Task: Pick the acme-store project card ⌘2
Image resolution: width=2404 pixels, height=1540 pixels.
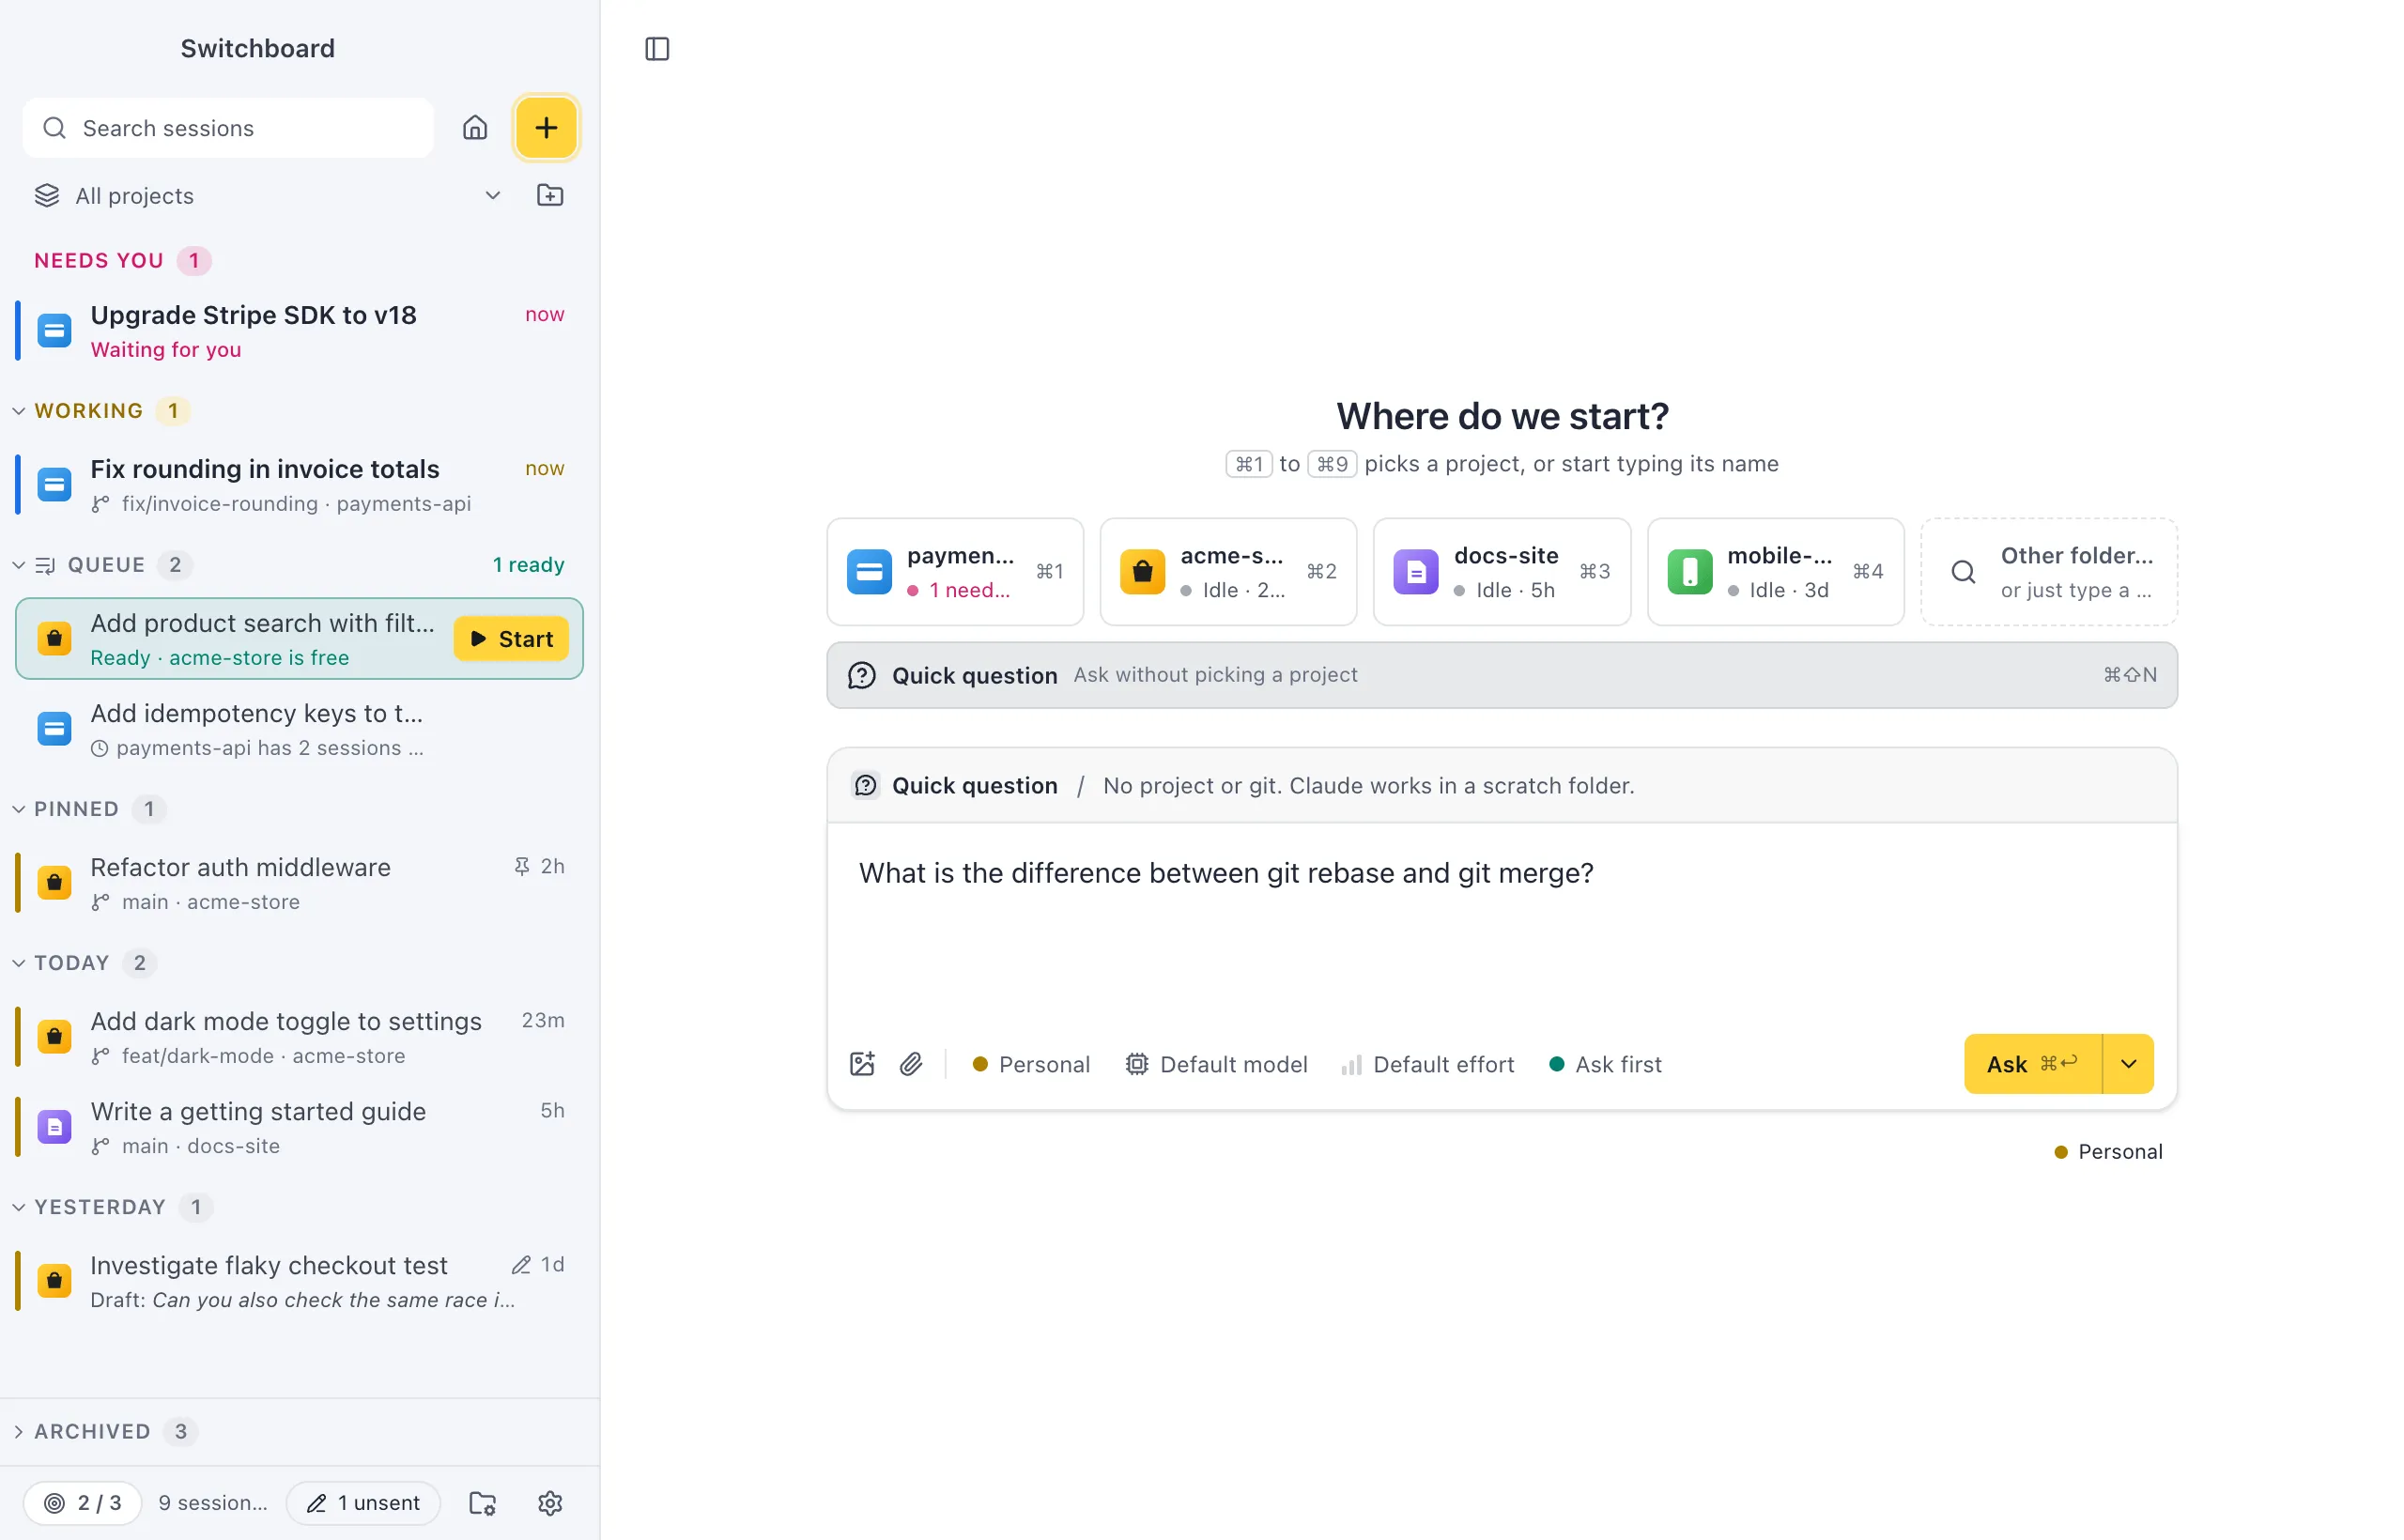Action: (1228, 572)
